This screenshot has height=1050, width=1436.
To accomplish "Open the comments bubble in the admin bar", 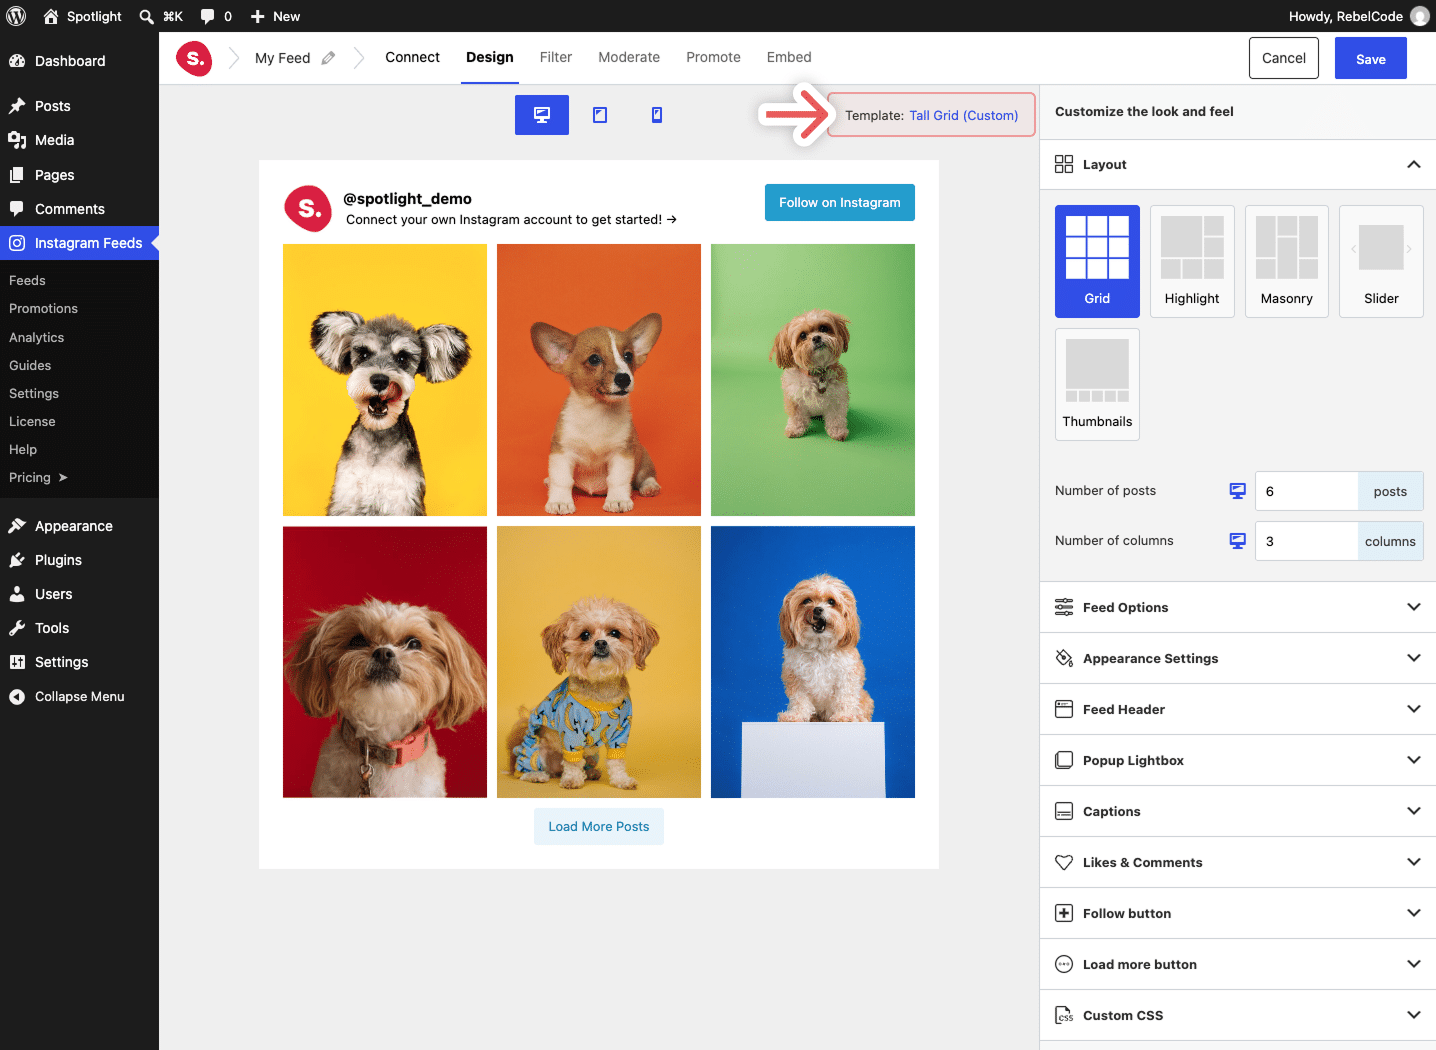I will click(207, 16).
